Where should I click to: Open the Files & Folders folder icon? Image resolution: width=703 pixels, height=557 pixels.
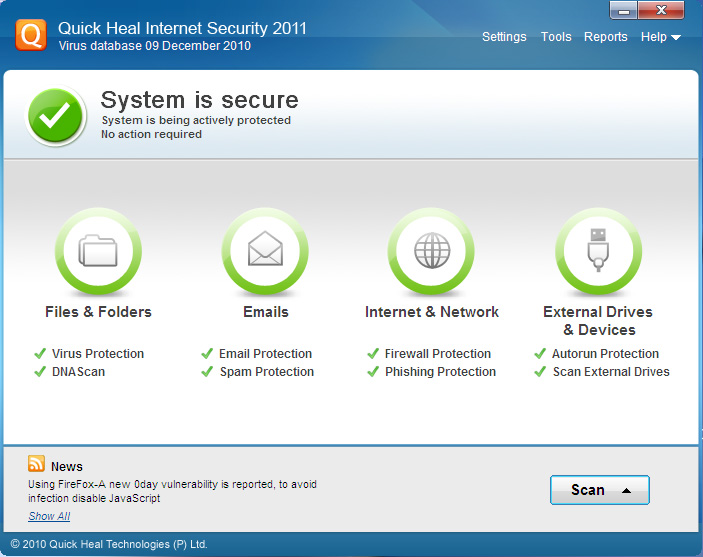(98, 251)
